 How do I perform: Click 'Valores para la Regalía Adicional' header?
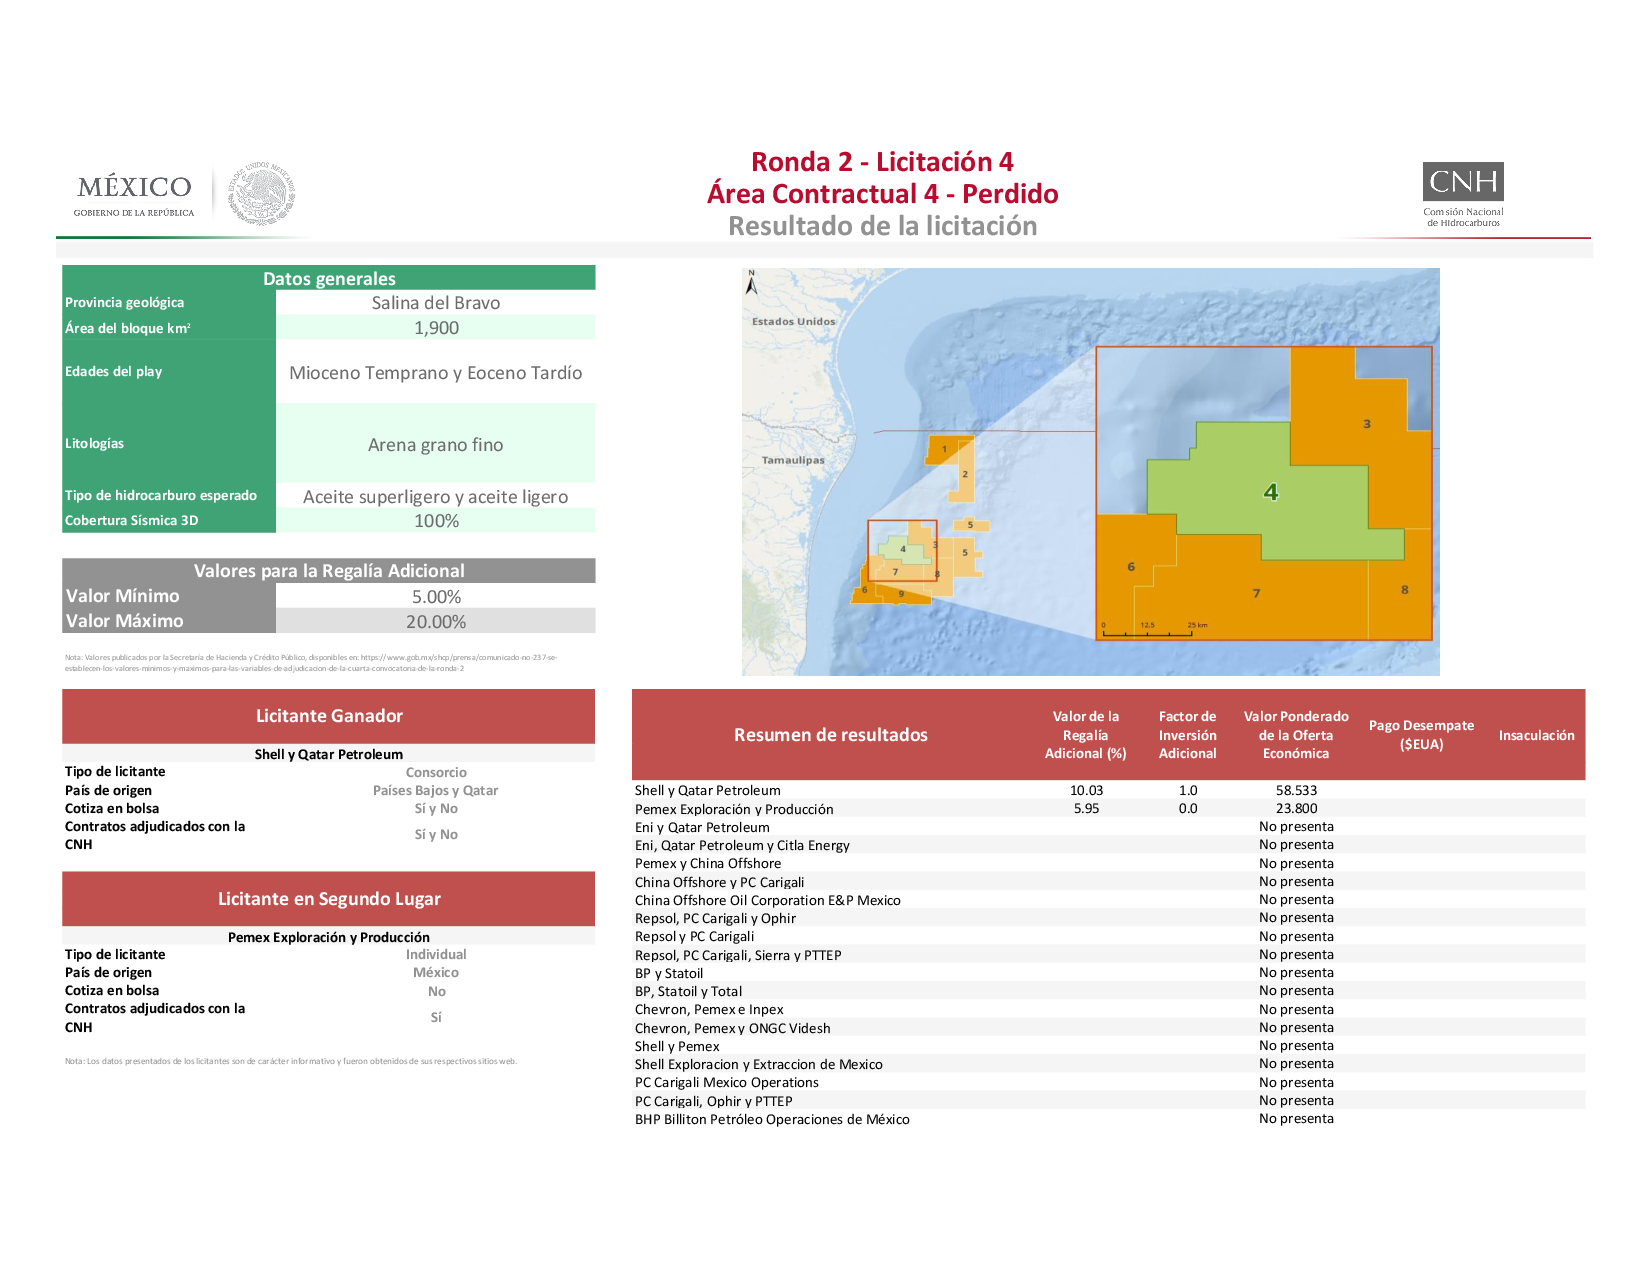tap(329, 571)
